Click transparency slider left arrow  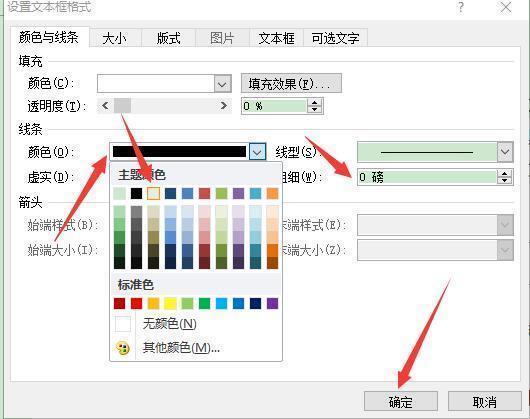[x=105, y=106]
